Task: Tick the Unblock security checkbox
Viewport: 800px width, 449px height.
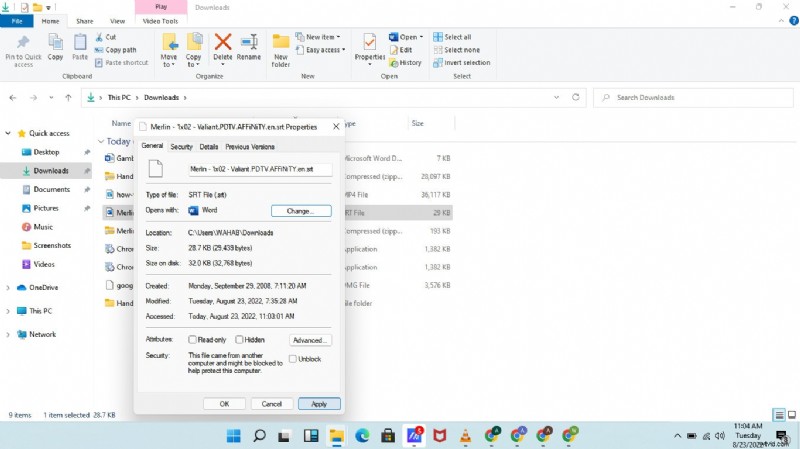Action: 293,358
